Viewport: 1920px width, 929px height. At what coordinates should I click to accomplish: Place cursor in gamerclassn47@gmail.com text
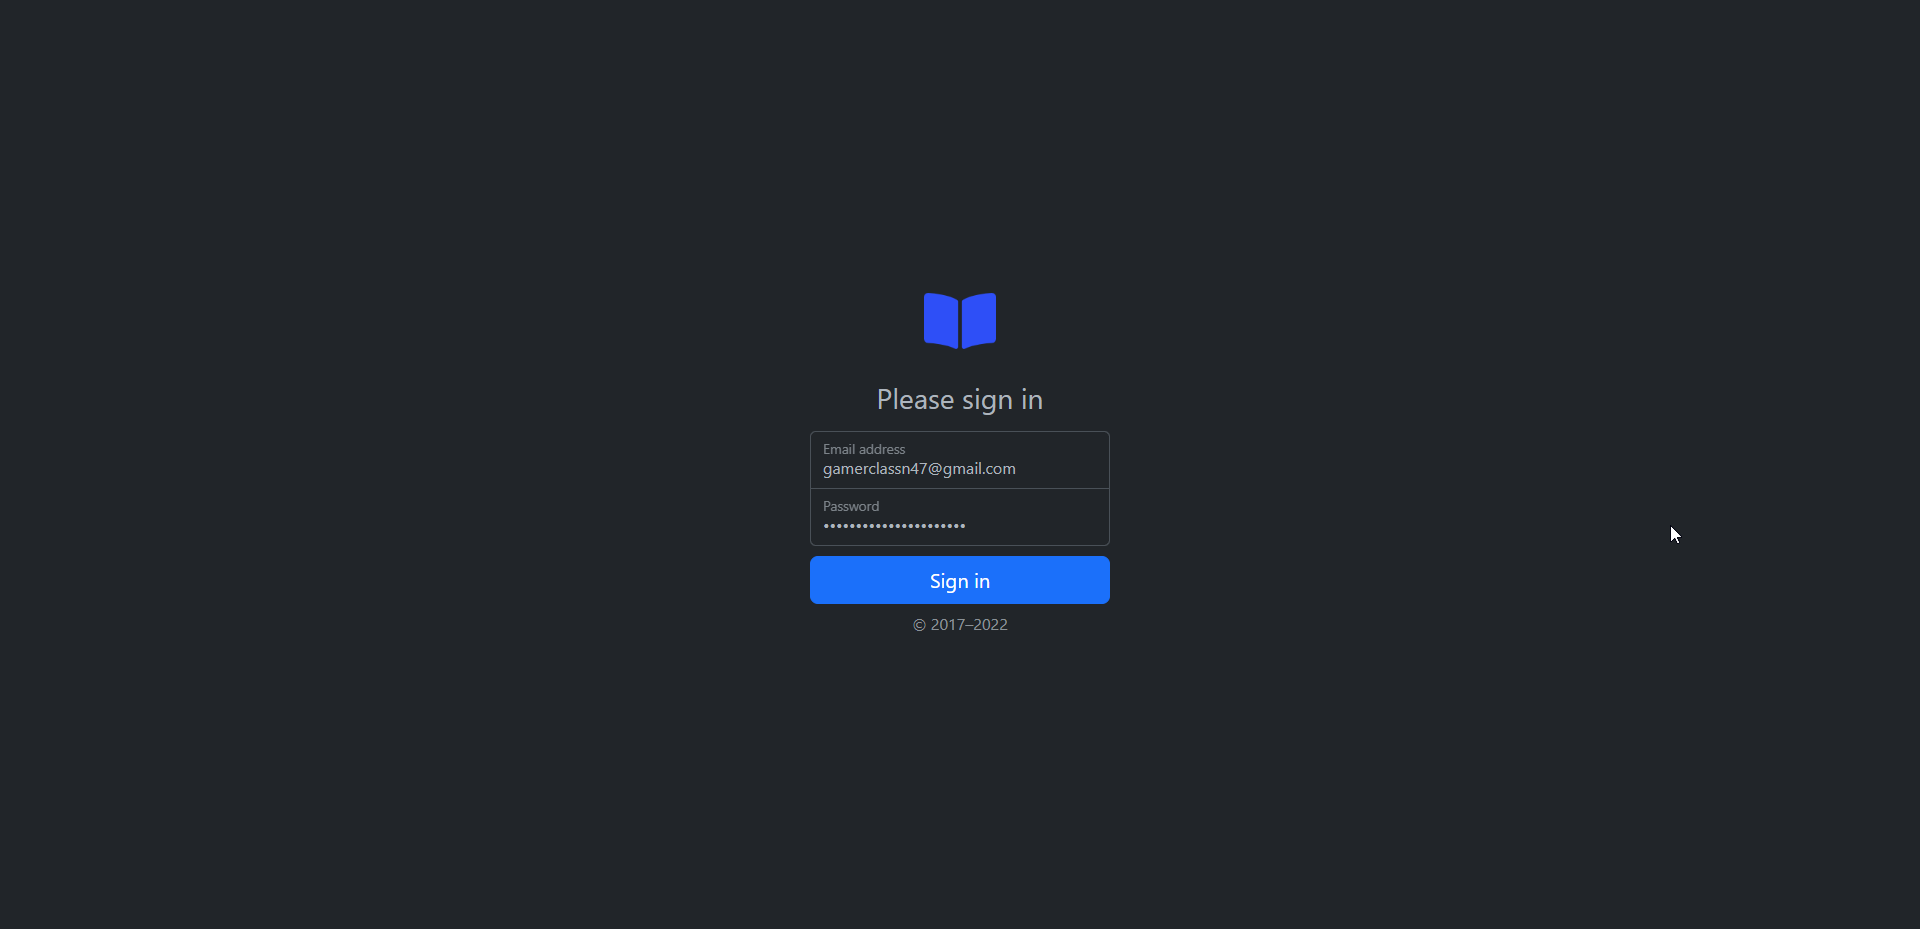tap(919, 469)
